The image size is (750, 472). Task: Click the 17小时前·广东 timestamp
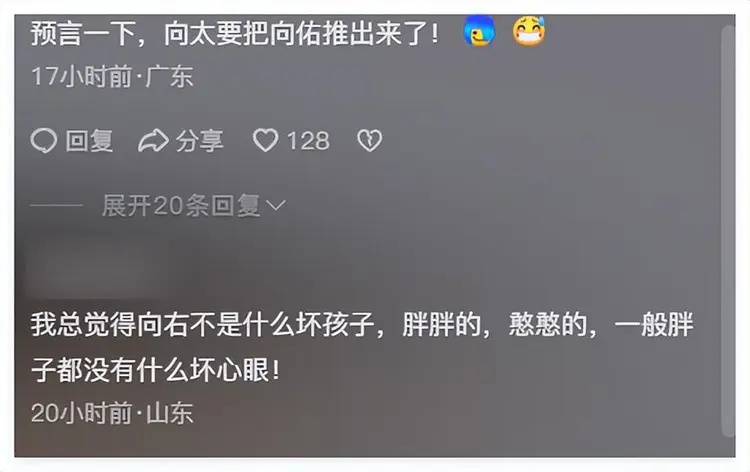click(112, 77)
